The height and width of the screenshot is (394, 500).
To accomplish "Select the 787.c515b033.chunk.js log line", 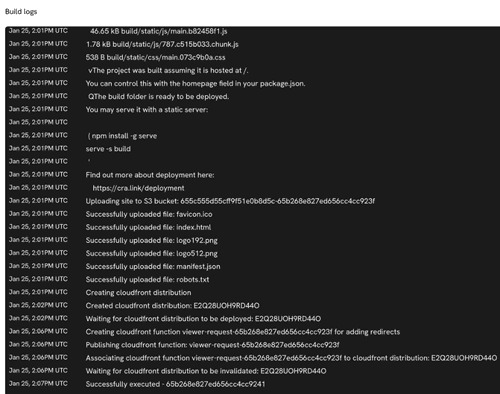I will tap(162, 44).
